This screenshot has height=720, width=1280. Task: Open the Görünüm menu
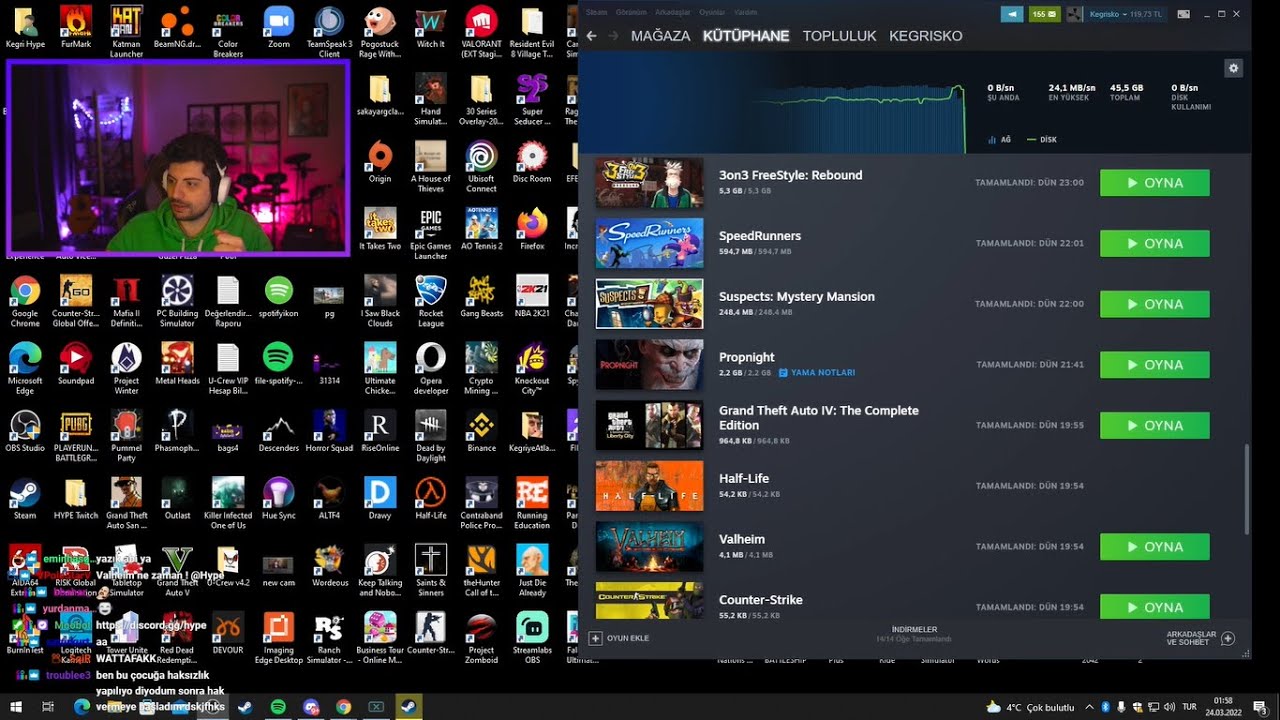coord(631,12)
